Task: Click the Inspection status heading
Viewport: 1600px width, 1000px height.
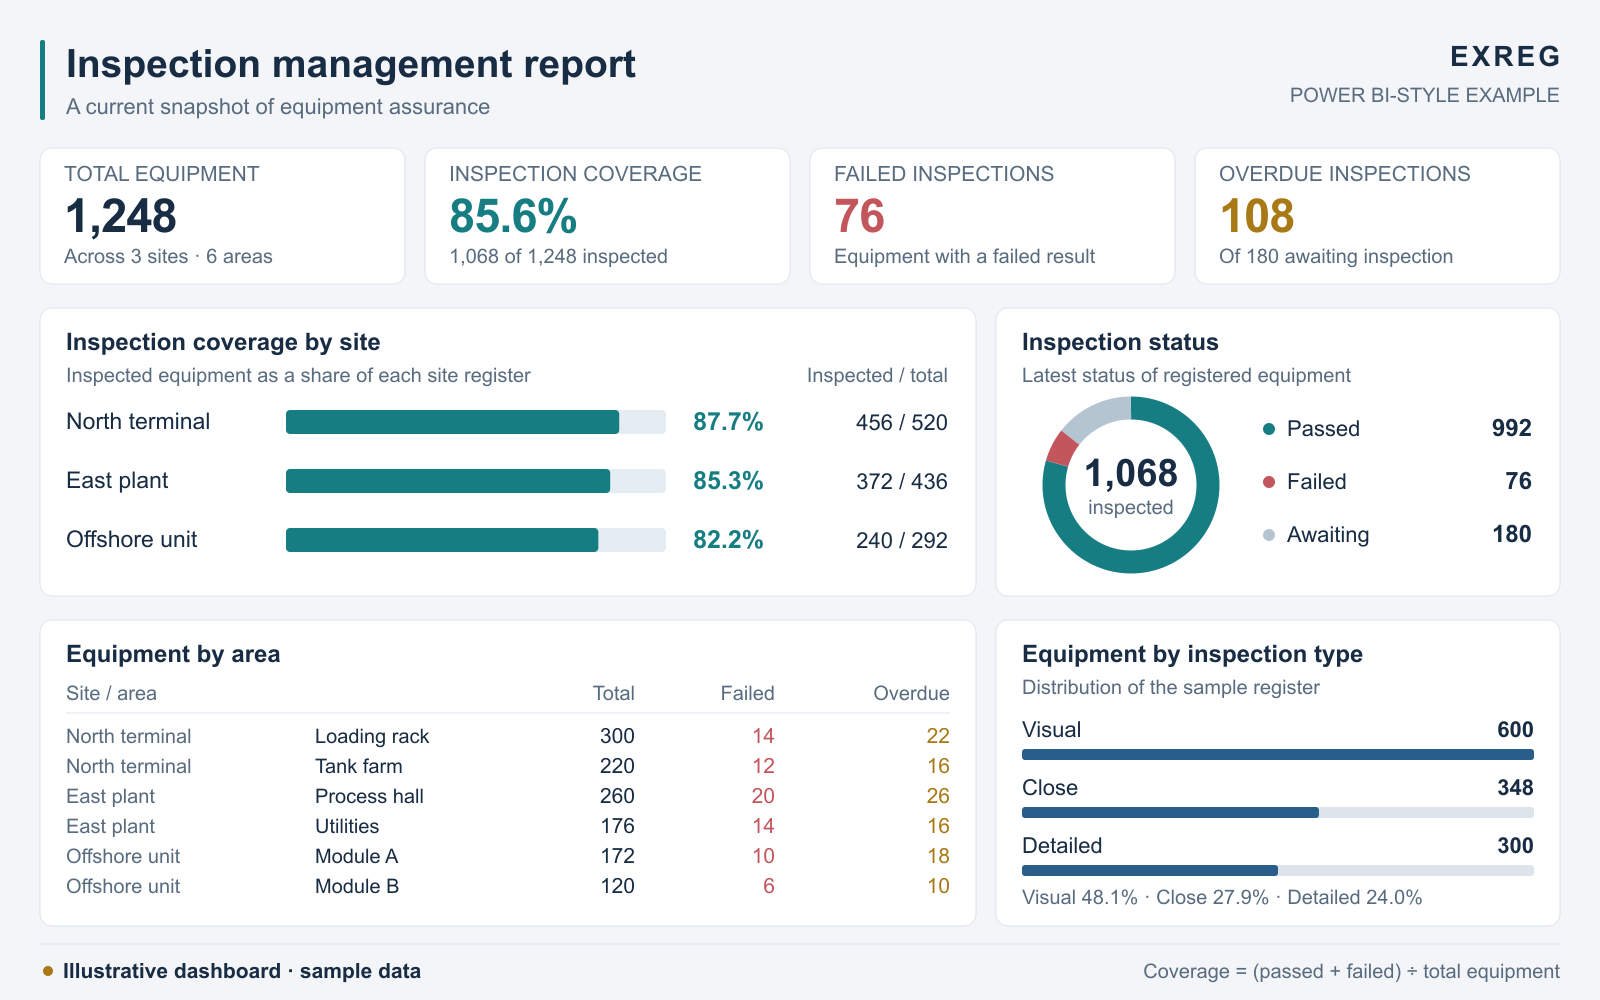Action: tap(1120, 342)
